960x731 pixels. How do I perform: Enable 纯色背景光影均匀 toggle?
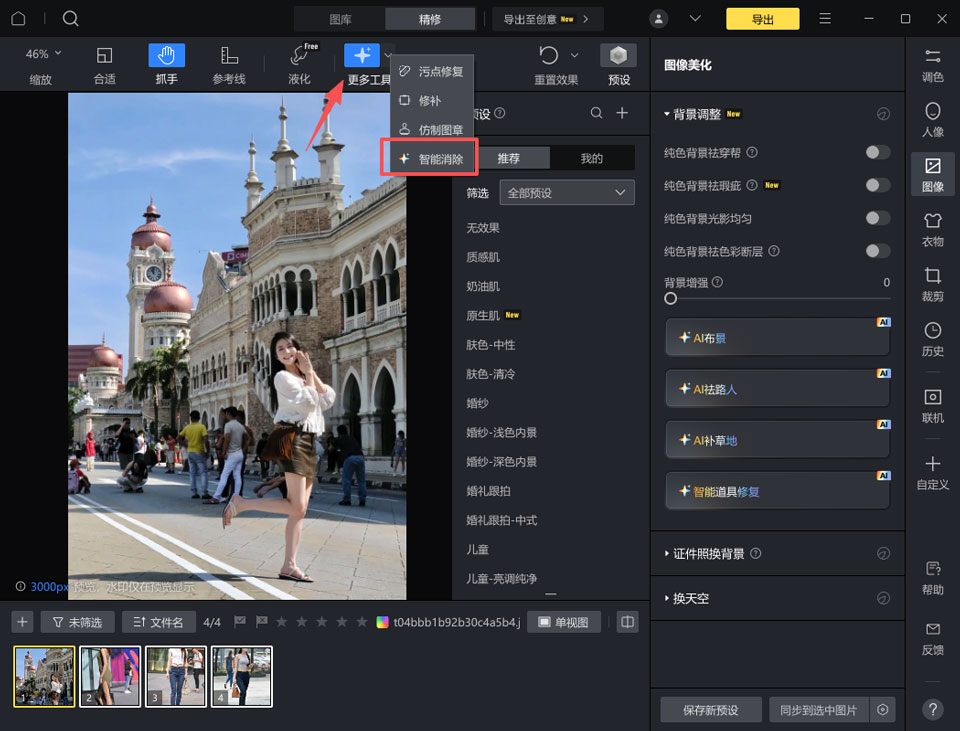(877, 218)
